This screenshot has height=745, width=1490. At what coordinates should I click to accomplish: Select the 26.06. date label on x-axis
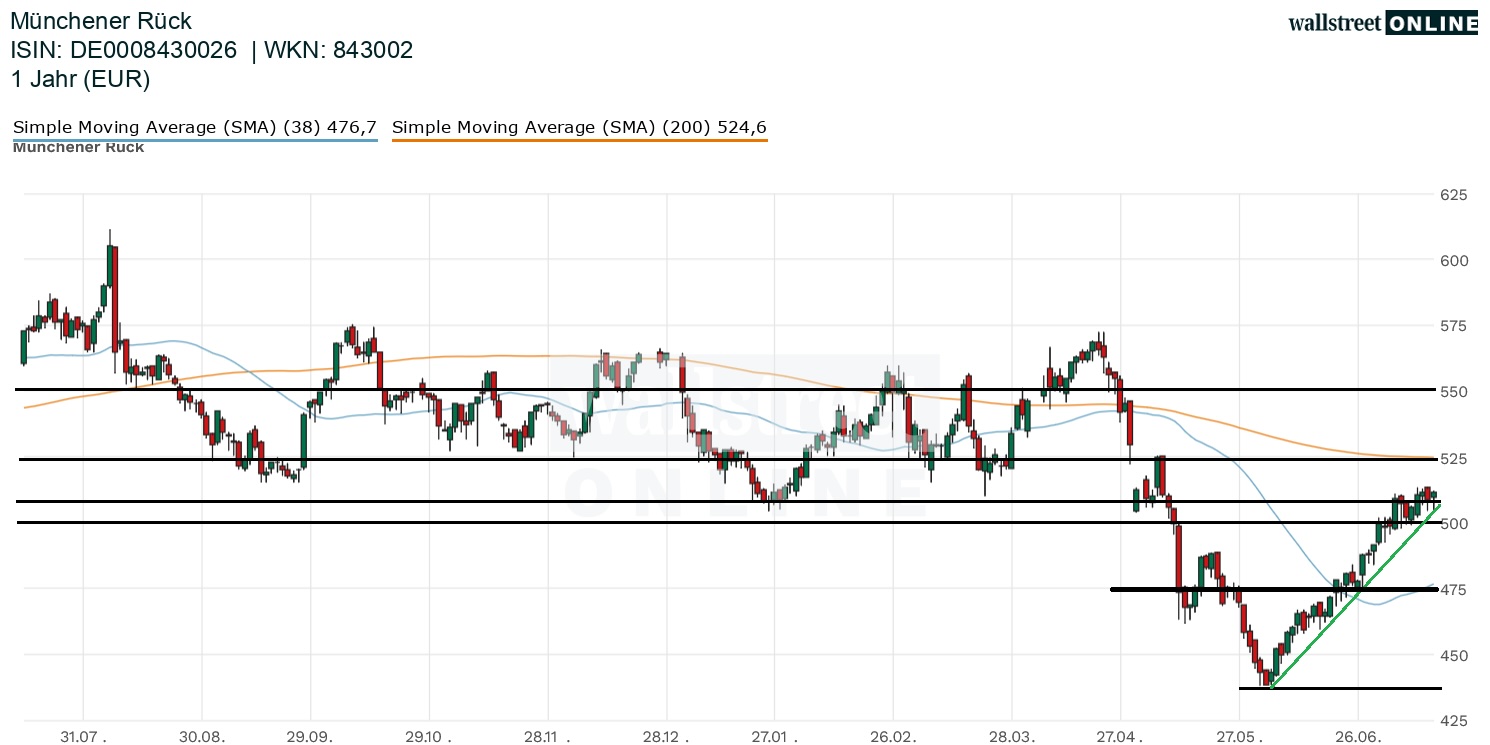pos(1358,735)
